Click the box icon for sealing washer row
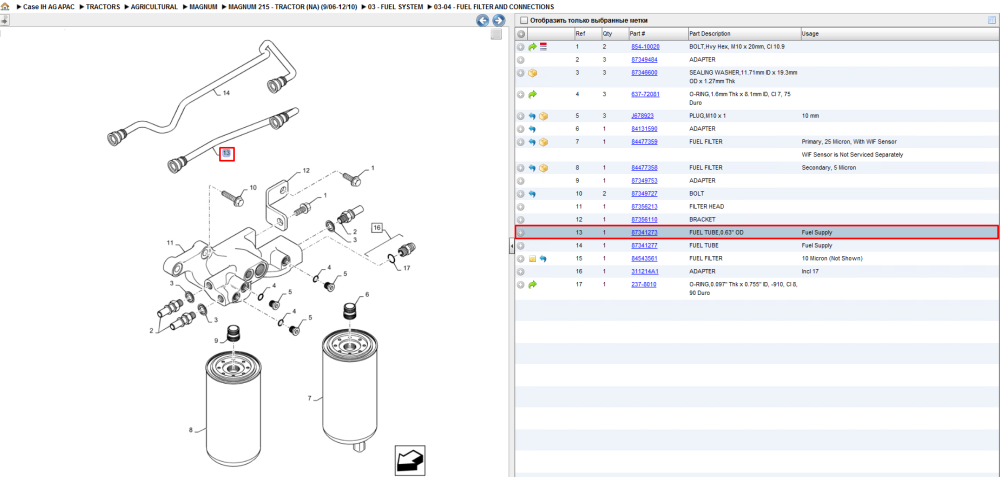 [532, 73]
